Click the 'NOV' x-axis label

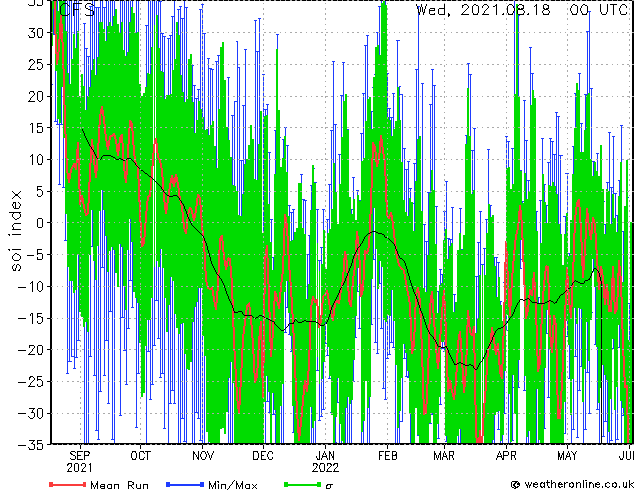point(203,456)
